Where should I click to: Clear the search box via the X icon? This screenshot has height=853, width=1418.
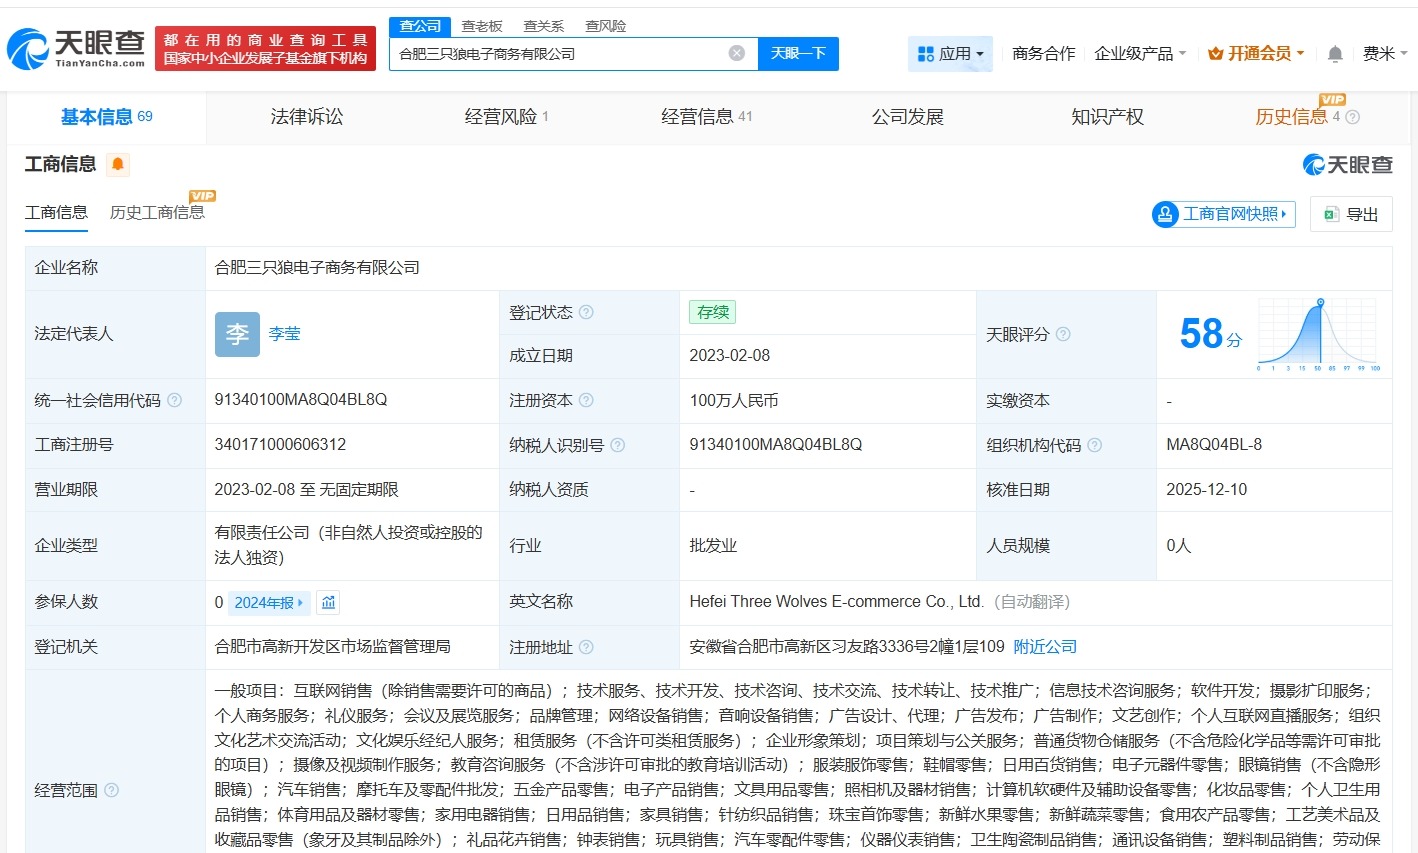[x=736, y=53]
